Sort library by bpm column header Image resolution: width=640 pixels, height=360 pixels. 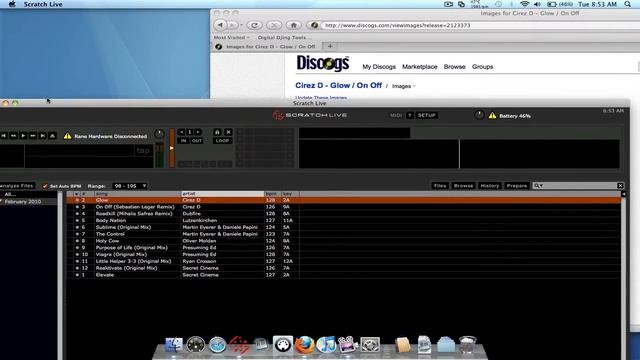click(273, 194)
